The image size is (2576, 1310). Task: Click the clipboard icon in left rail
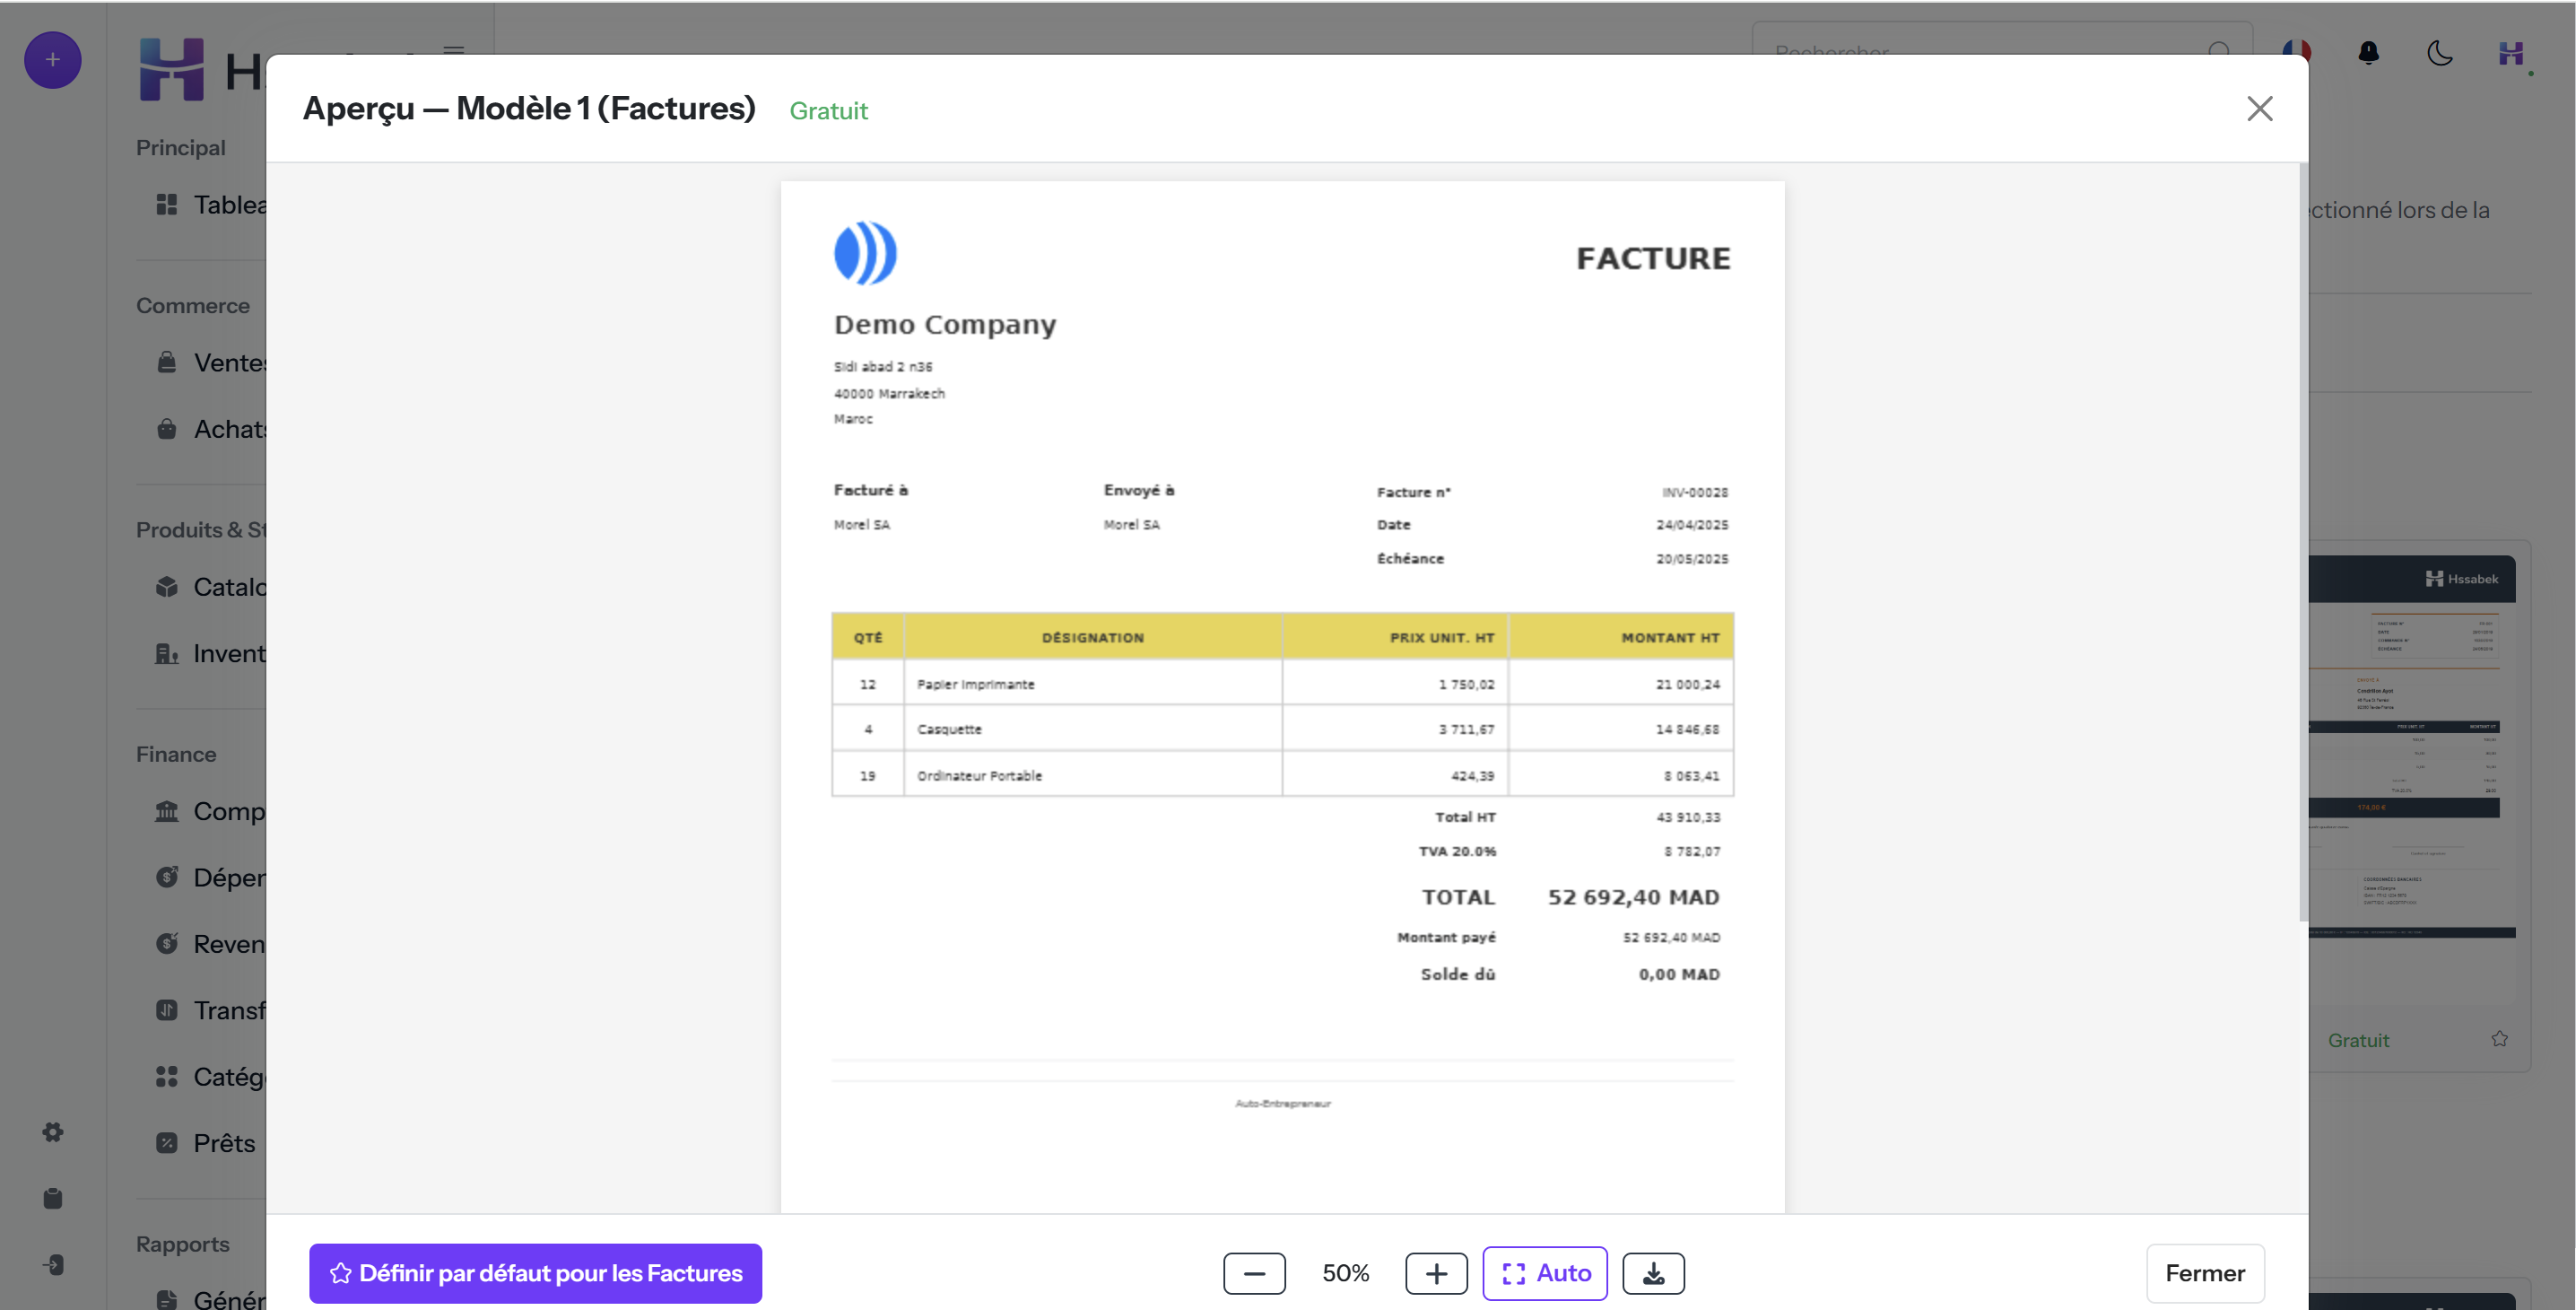click(53, 1198)
